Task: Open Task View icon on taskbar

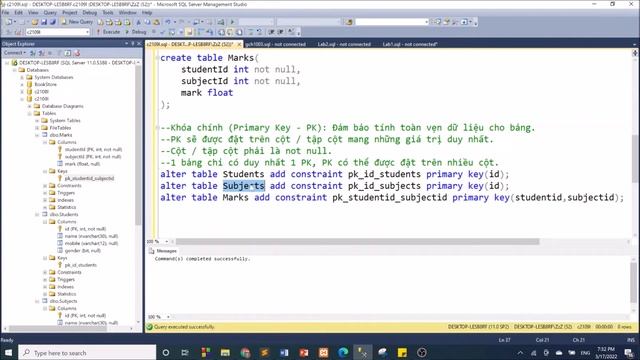Action: click(185, 353)
